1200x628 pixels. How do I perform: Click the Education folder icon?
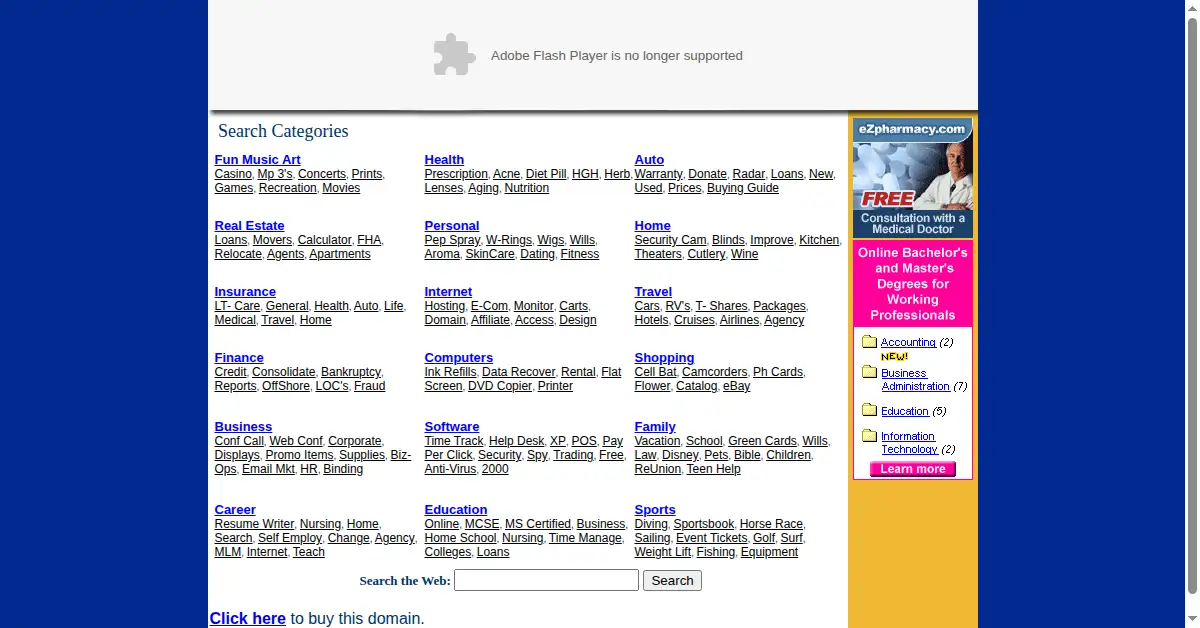pos(869,410)
